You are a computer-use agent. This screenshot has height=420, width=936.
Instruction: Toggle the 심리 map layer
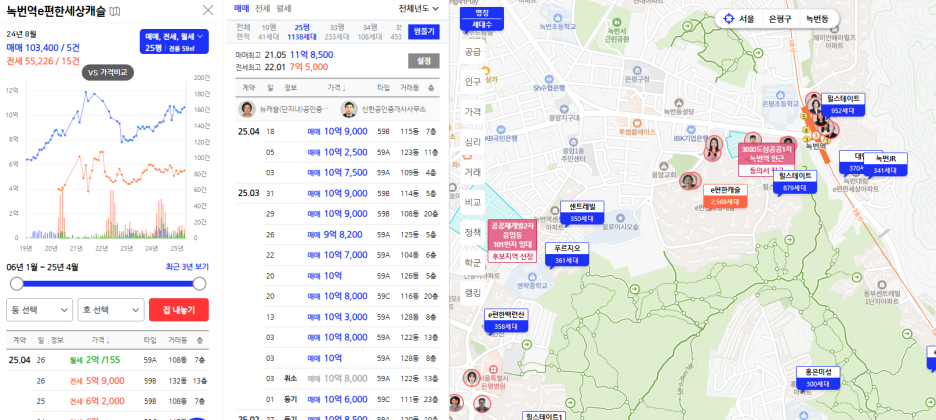tap(473, 142)
